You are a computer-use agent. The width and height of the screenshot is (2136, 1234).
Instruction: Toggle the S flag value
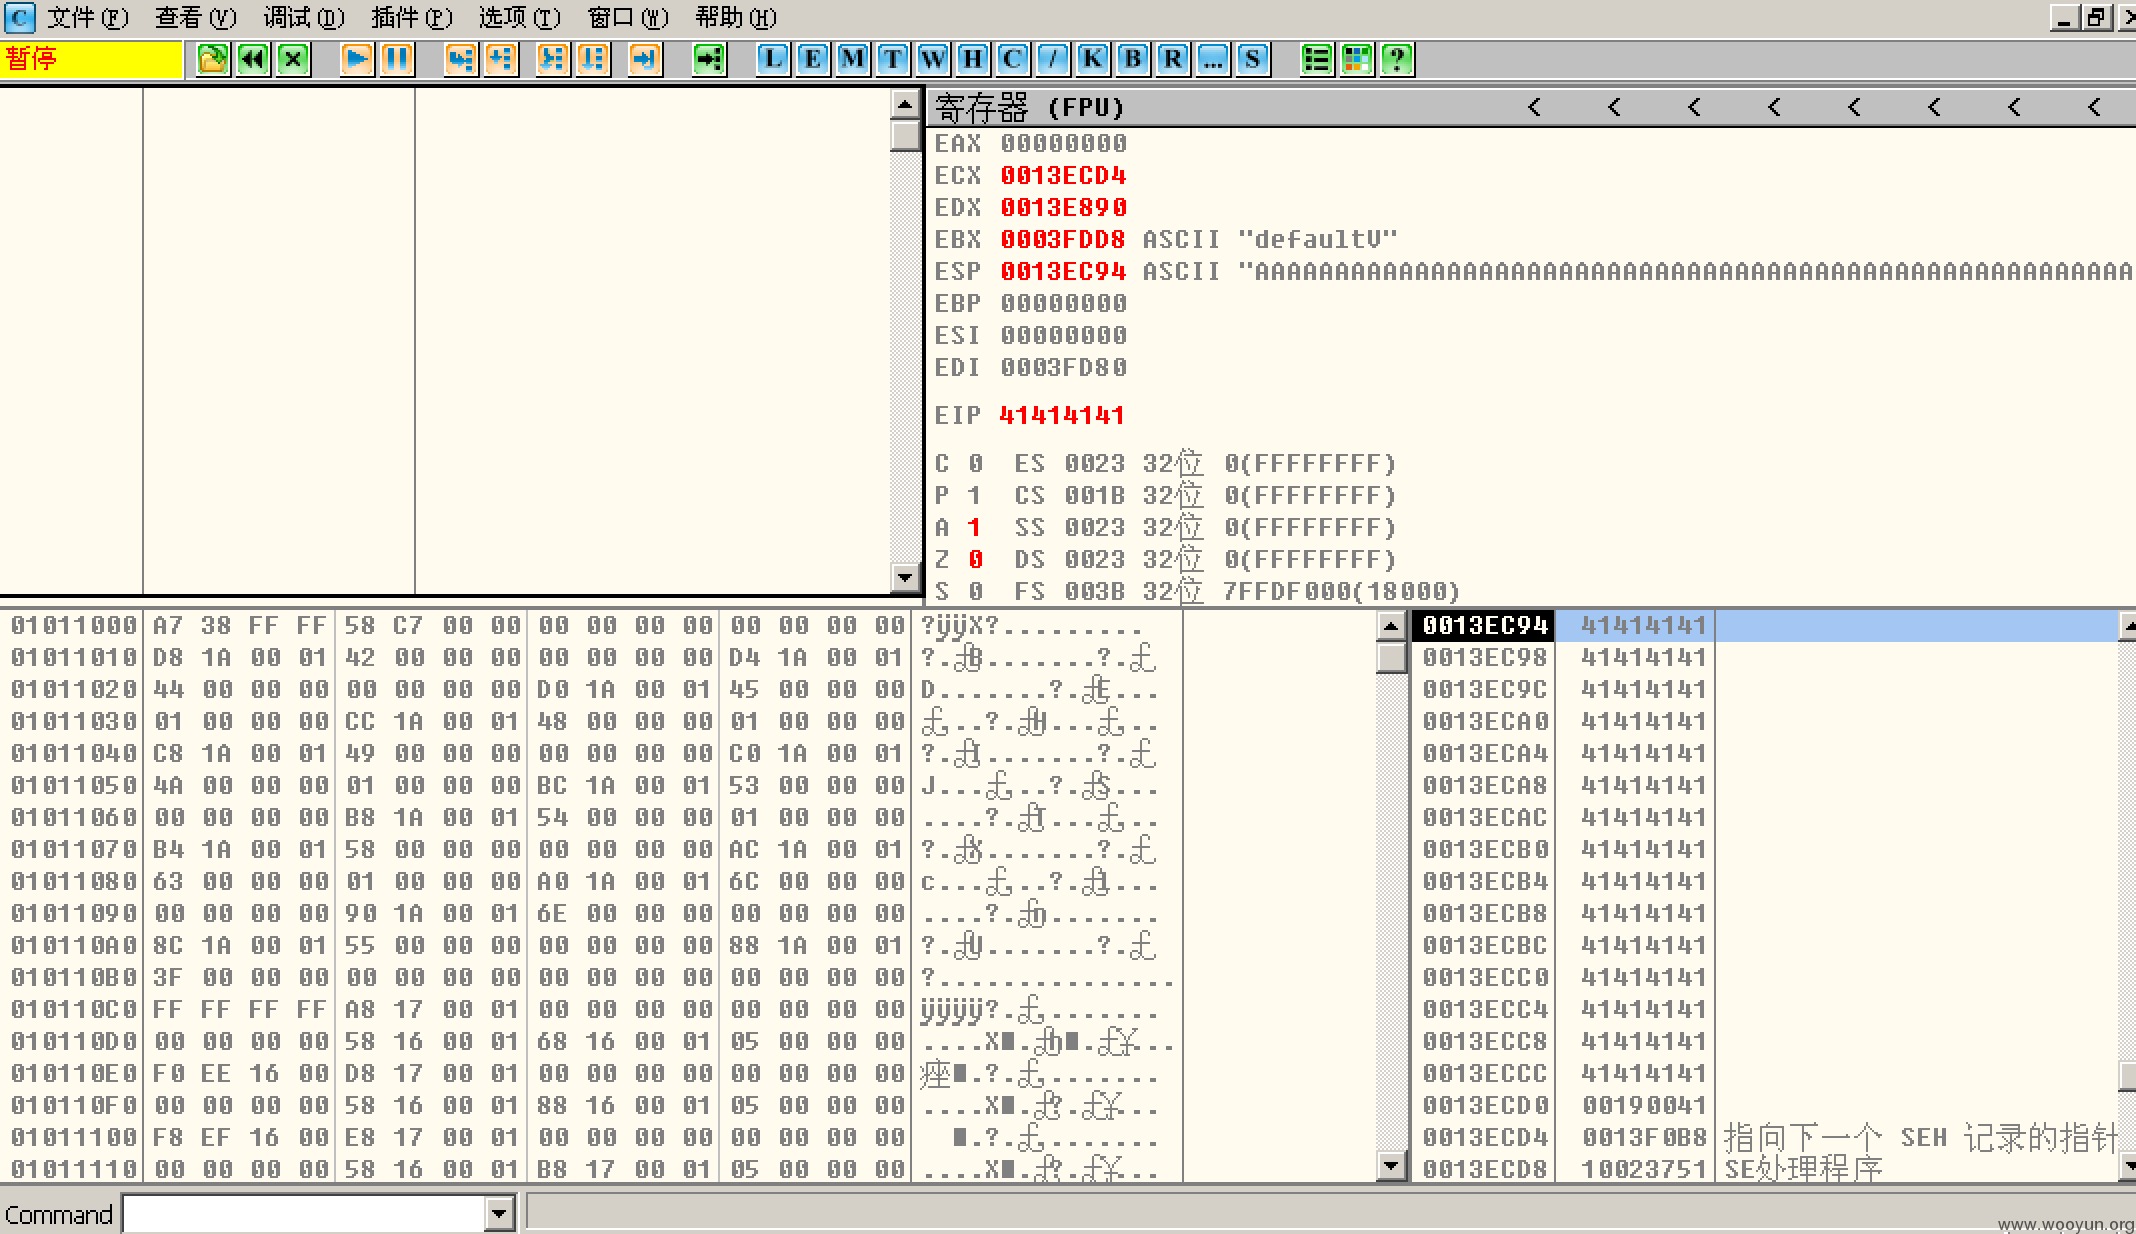click(975, 591)
